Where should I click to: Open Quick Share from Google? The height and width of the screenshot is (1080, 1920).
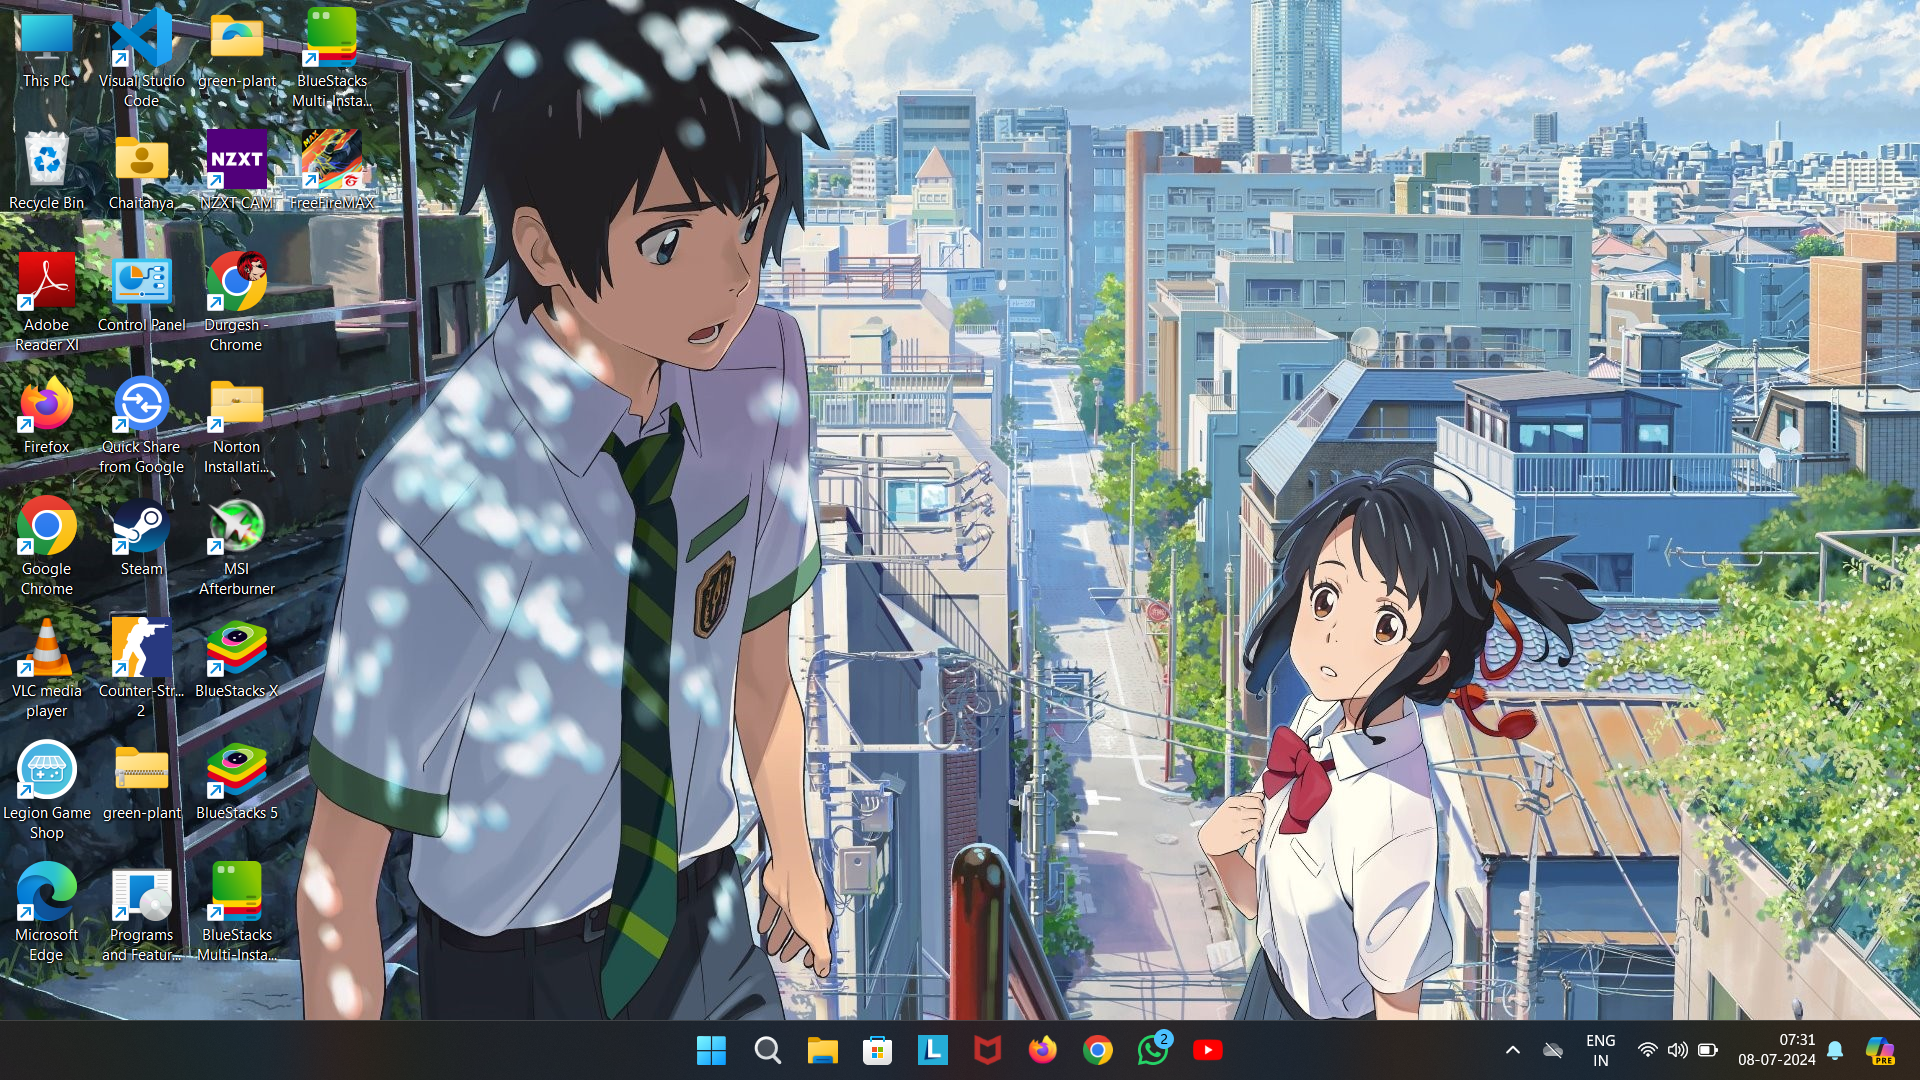(x=141, y=424)
